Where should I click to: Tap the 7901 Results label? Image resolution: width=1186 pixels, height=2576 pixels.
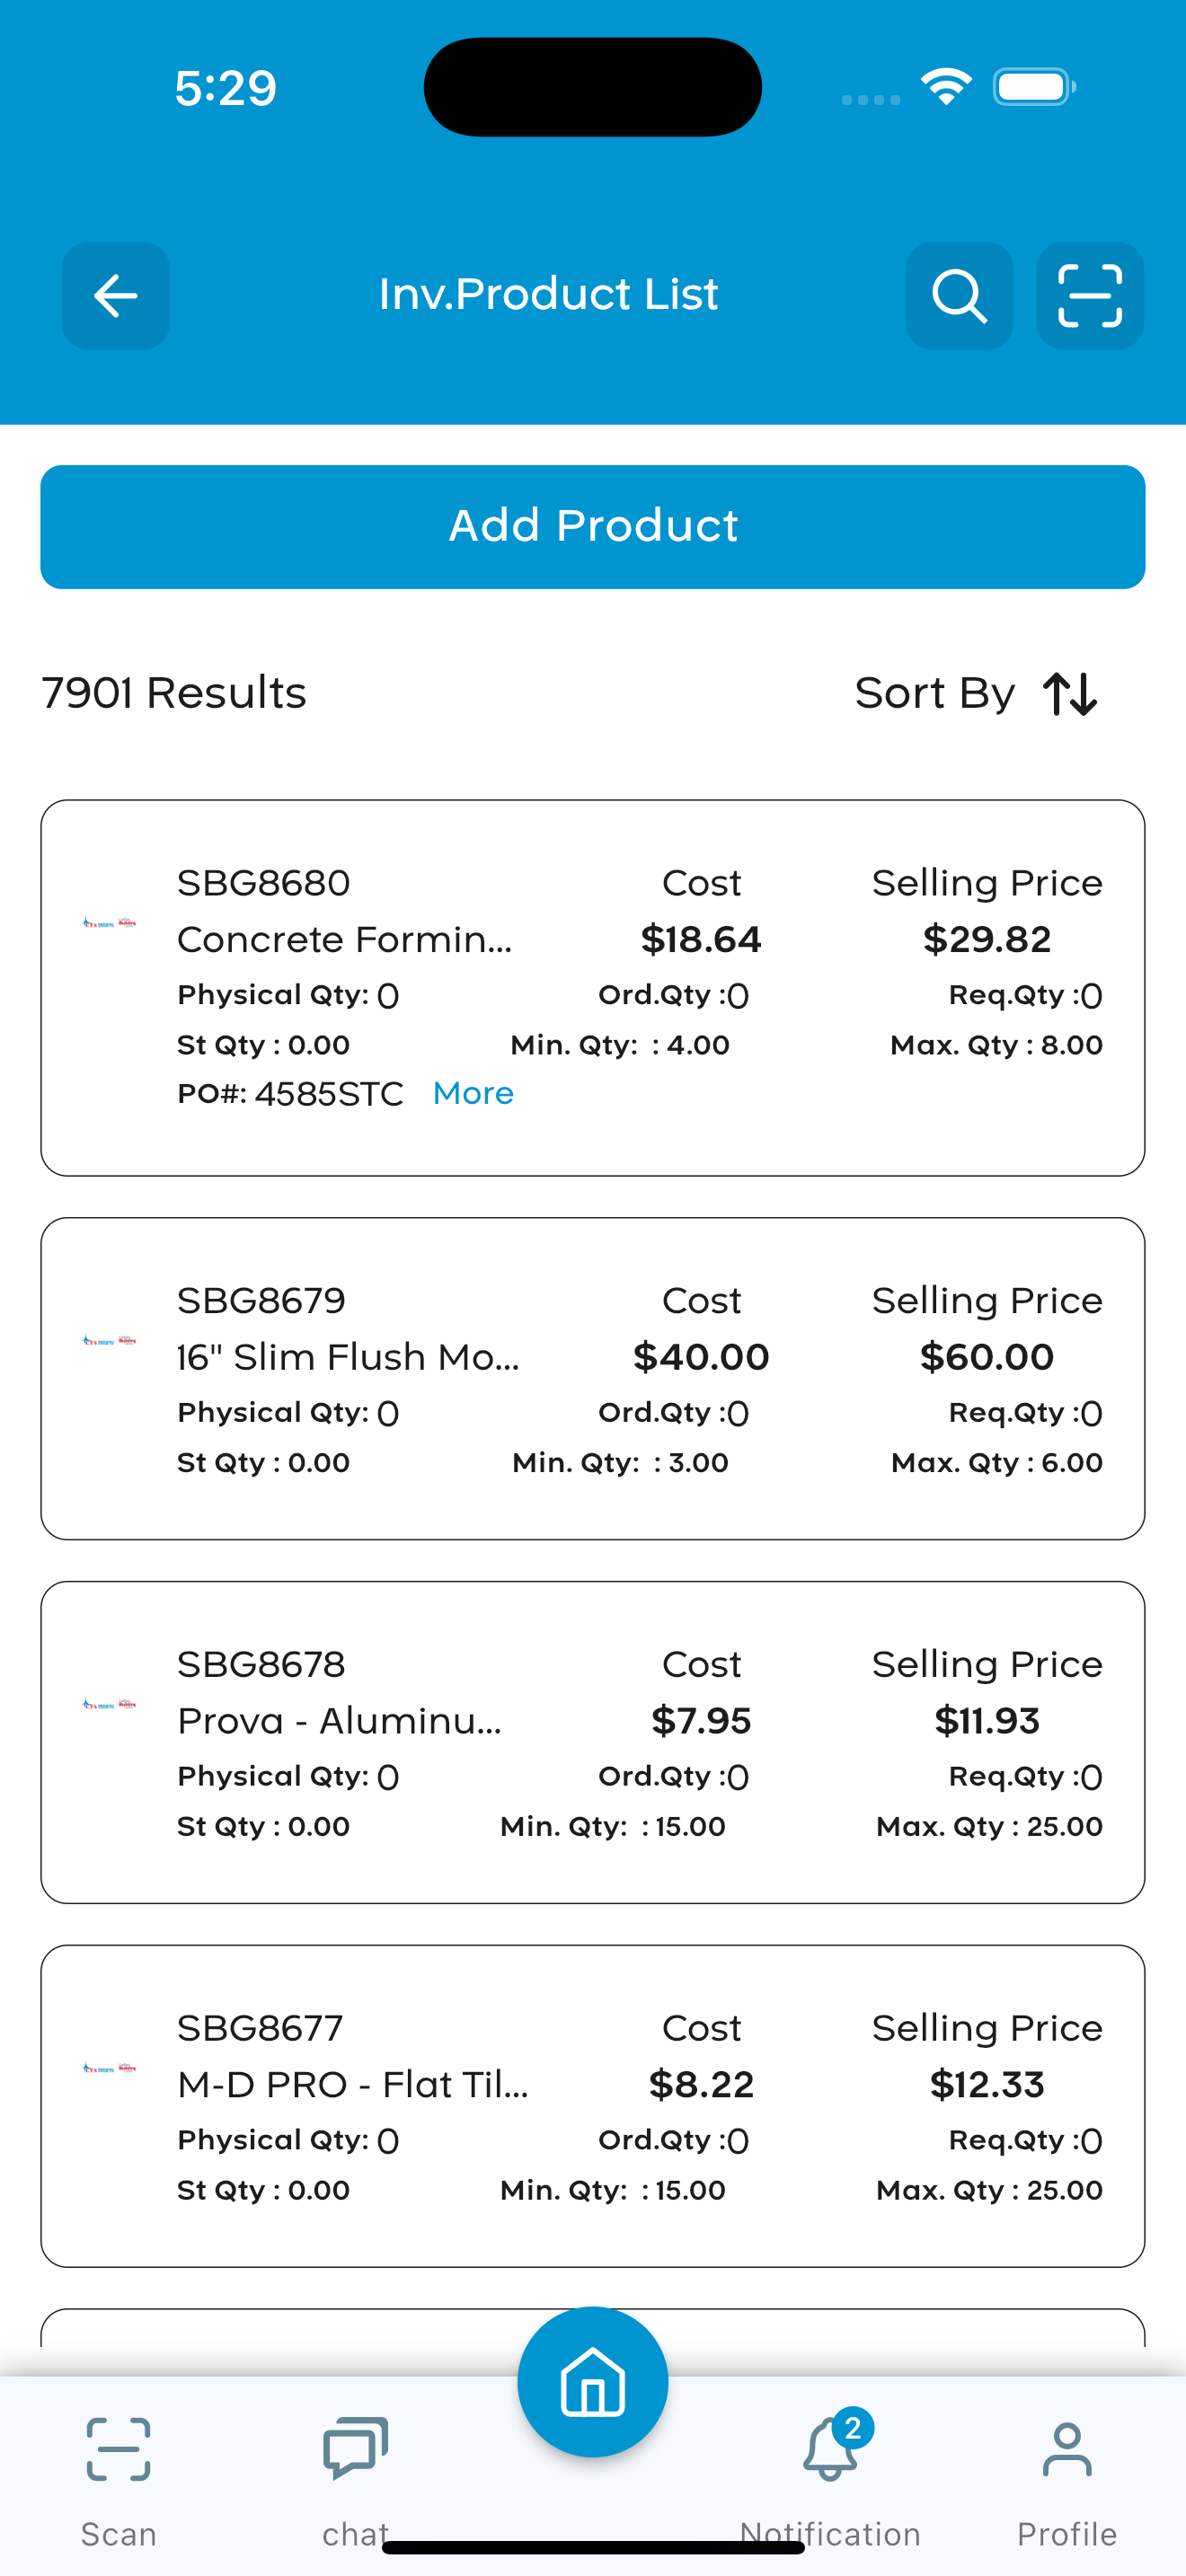pyautogui.click(x=174, y=693)
